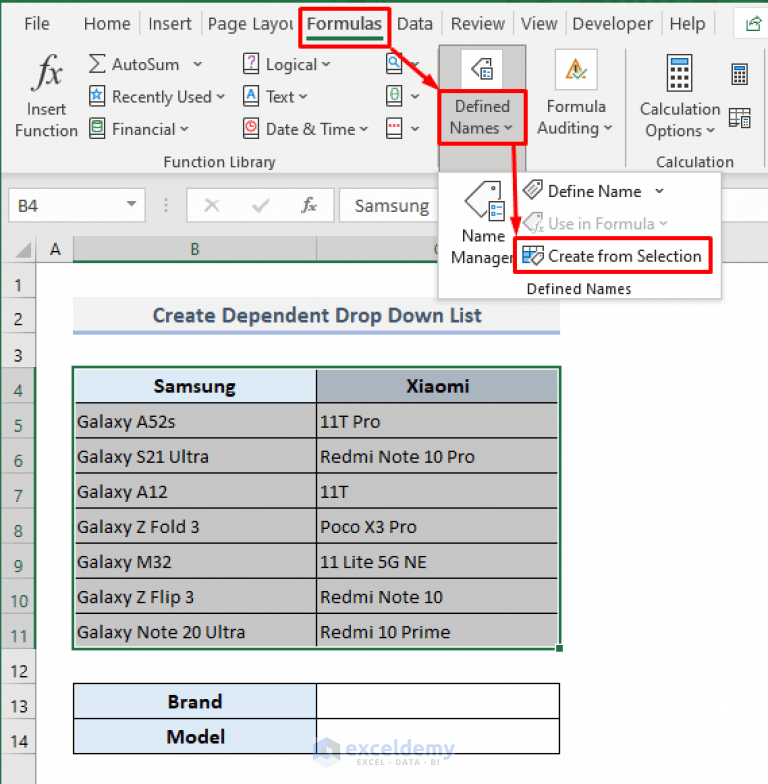Click the Defined Names tag icon
Screen dimensions: 768x784
coord(482,68)
